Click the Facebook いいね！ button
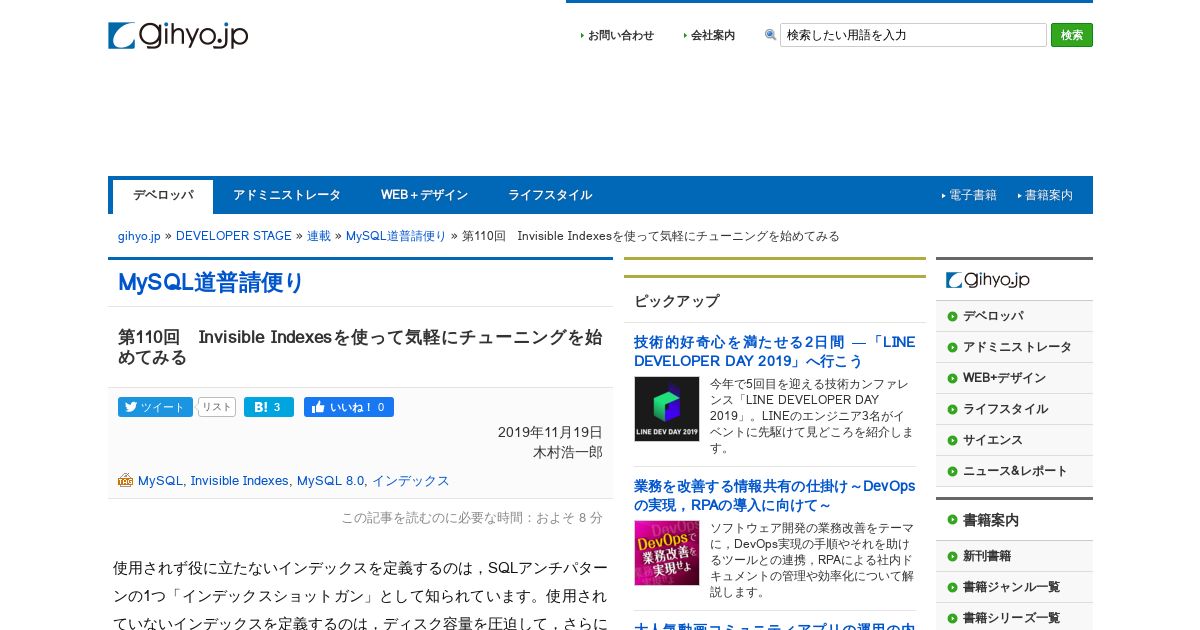 349,407
